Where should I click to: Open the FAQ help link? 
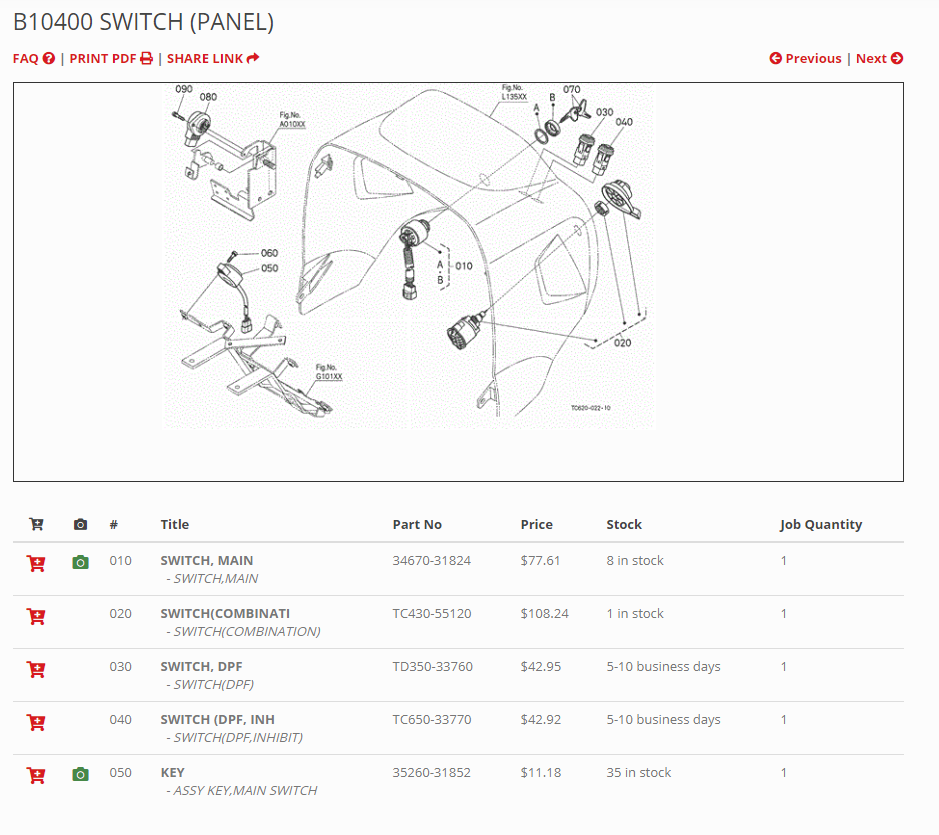[x=33, y=58]
